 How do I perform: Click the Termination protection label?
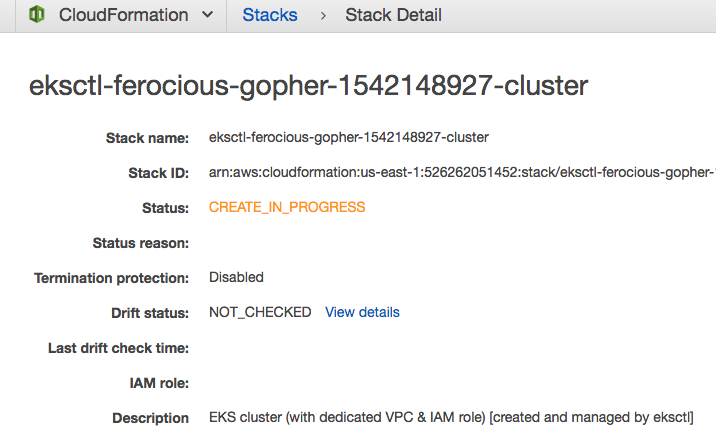(111, 278)
